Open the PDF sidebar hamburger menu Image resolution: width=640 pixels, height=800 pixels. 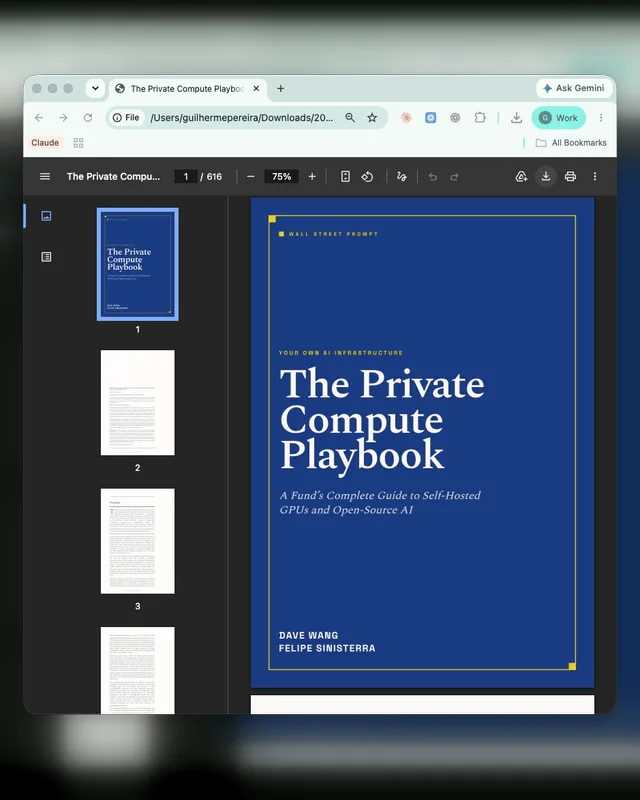coord(45,177)
